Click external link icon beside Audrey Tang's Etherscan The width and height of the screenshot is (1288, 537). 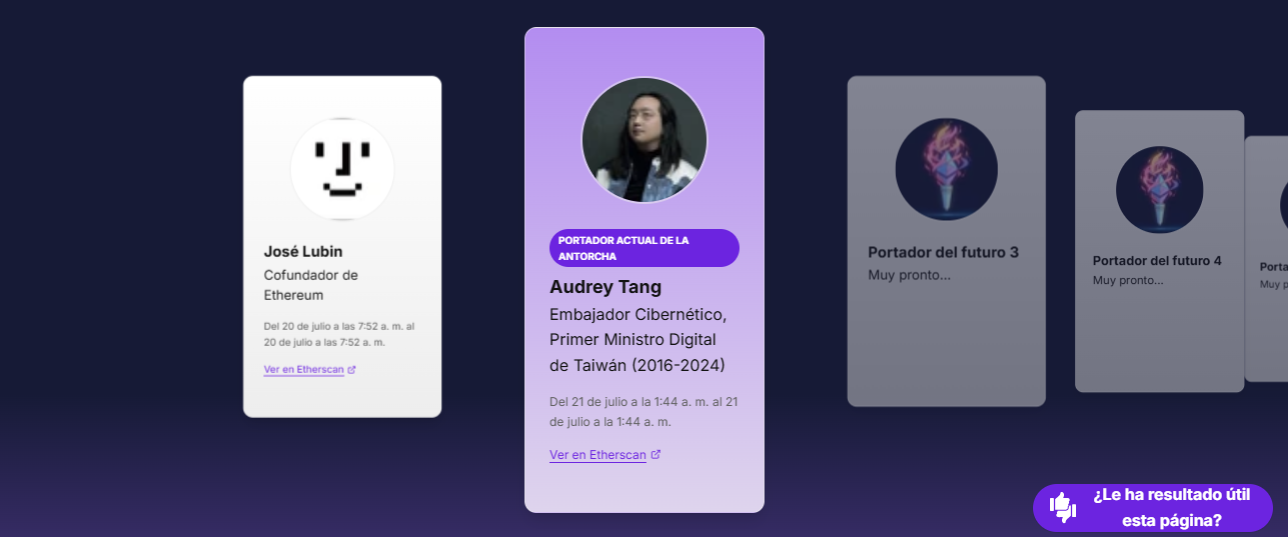click(656, 454)
